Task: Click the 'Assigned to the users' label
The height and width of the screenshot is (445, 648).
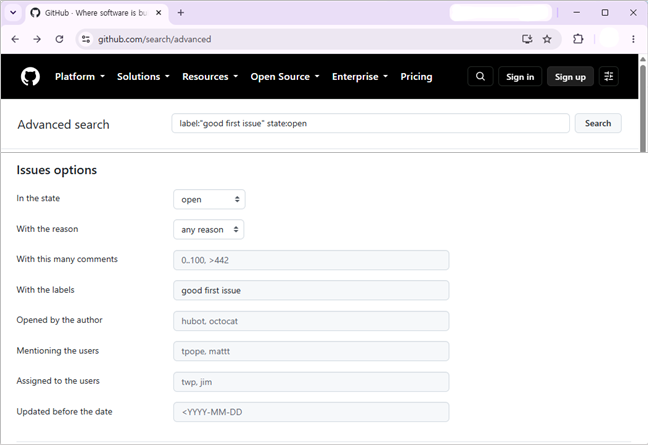Action: point(58,381)
